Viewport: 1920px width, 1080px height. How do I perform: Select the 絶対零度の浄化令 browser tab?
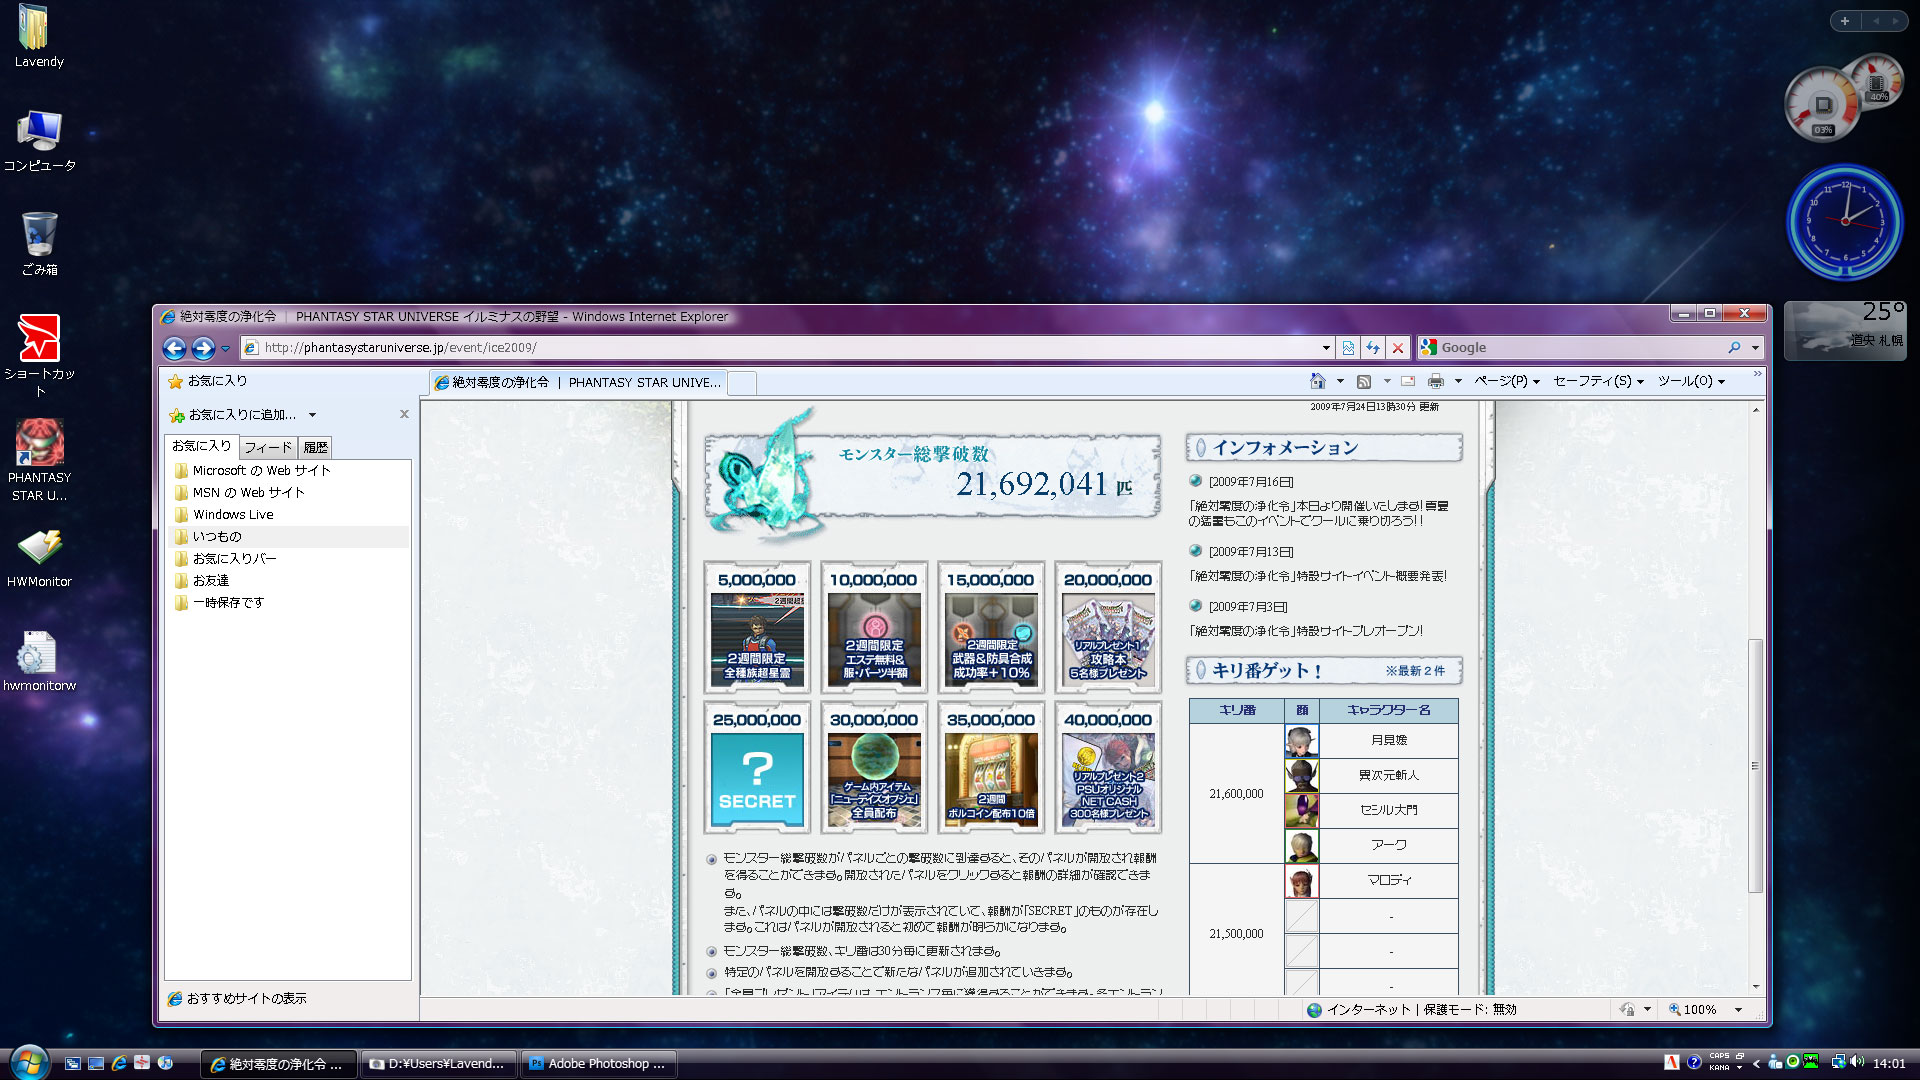click(578, 382)
